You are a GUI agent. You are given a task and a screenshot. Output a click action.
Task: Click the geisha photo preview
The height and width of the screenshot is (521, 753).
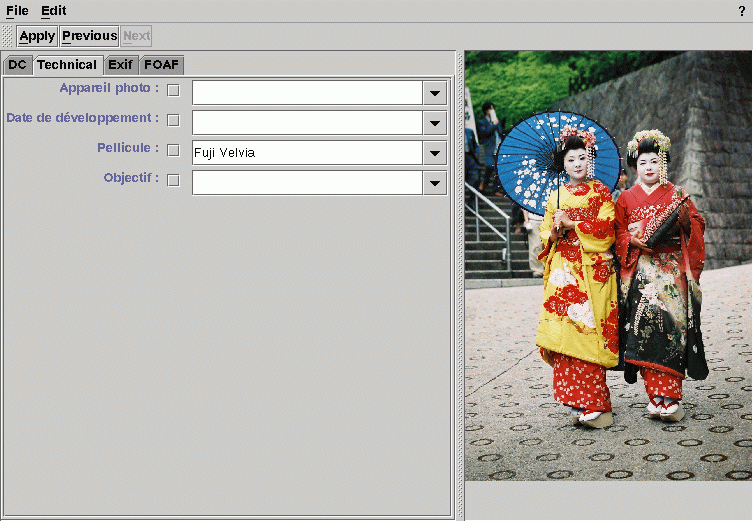pyautogui.click(x=608, y=266)
